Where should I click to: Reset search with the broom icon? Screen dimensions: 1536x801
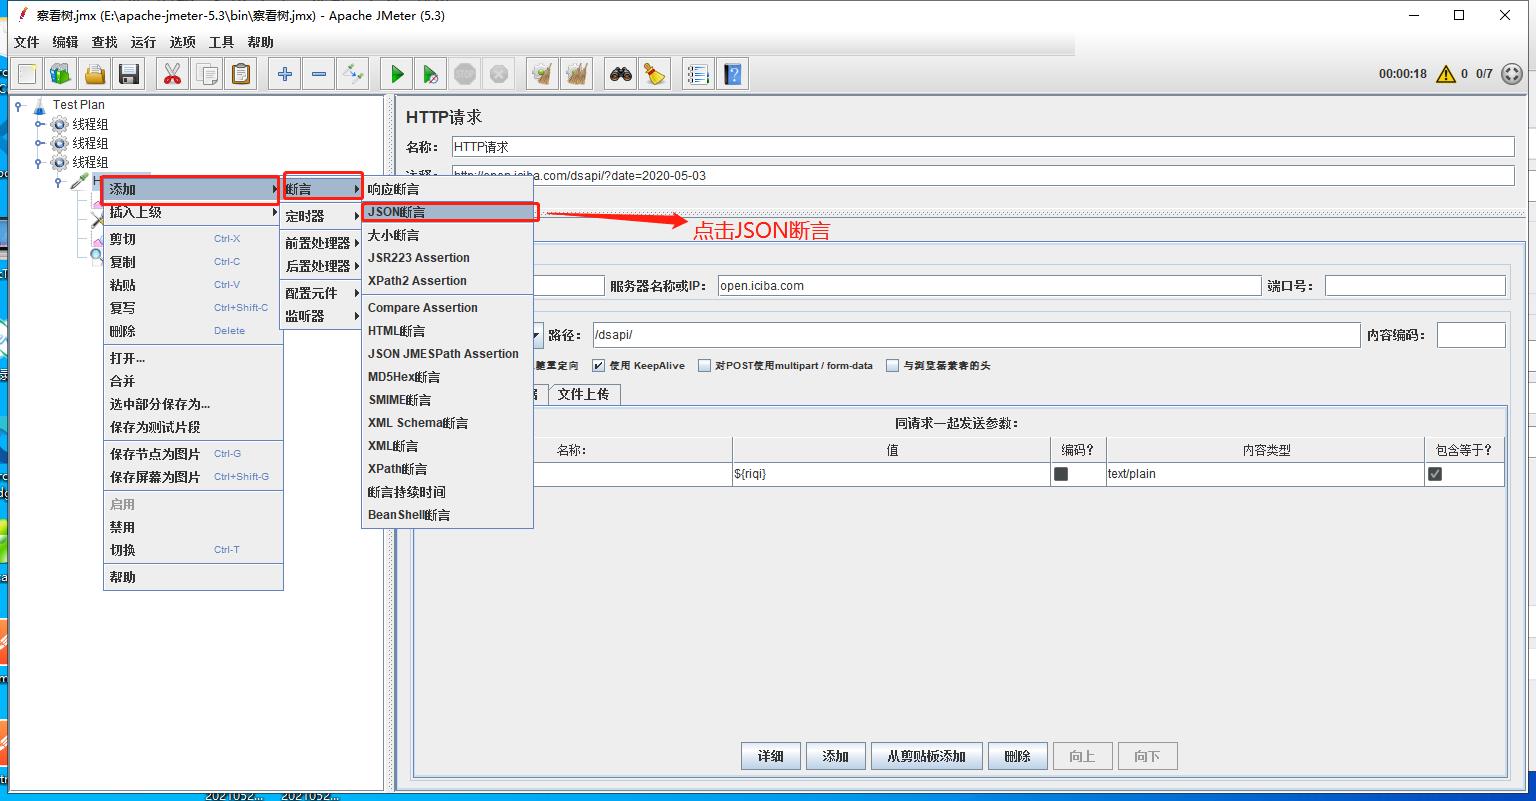pyautogui.click(x=654, y=74)
